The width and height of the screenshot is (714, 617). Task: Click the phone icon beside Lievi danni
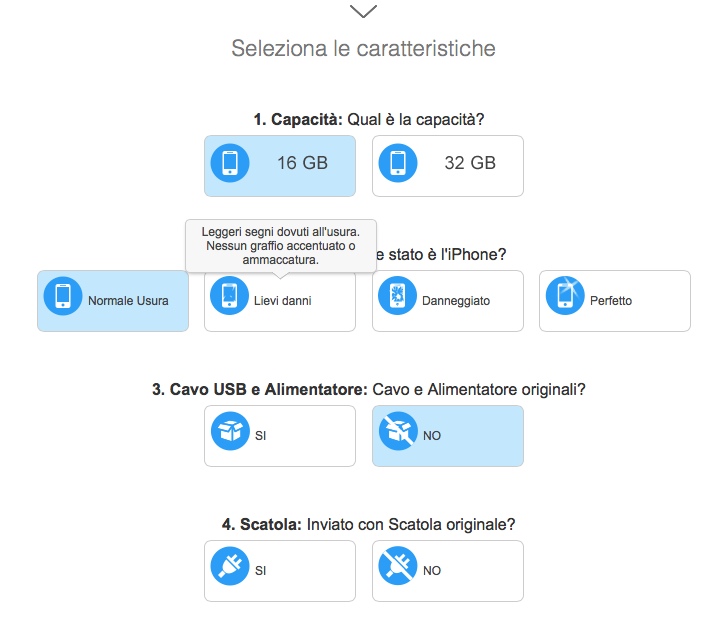click(230, 298)
